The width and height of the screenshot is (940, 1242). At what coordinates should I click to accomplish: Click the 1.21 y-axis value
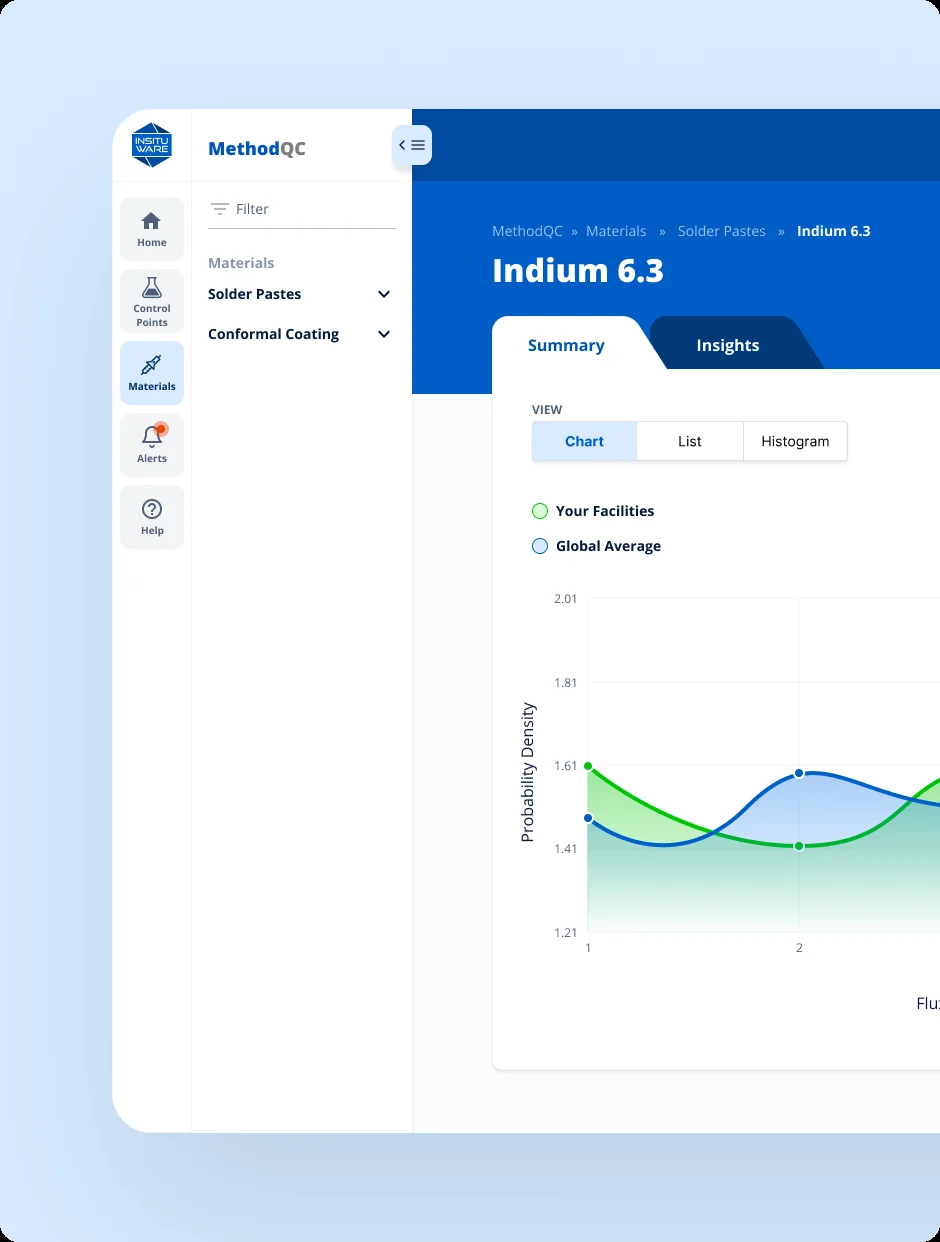tap(566, 932)
